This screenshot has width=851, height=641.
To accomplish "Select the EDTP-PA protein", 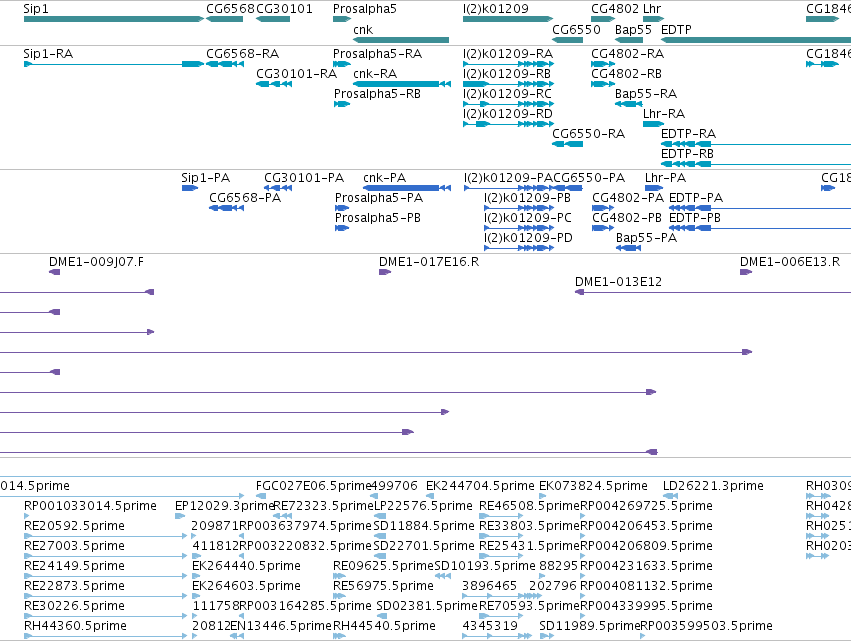I will pyautogui.click(x=760, y=208).
